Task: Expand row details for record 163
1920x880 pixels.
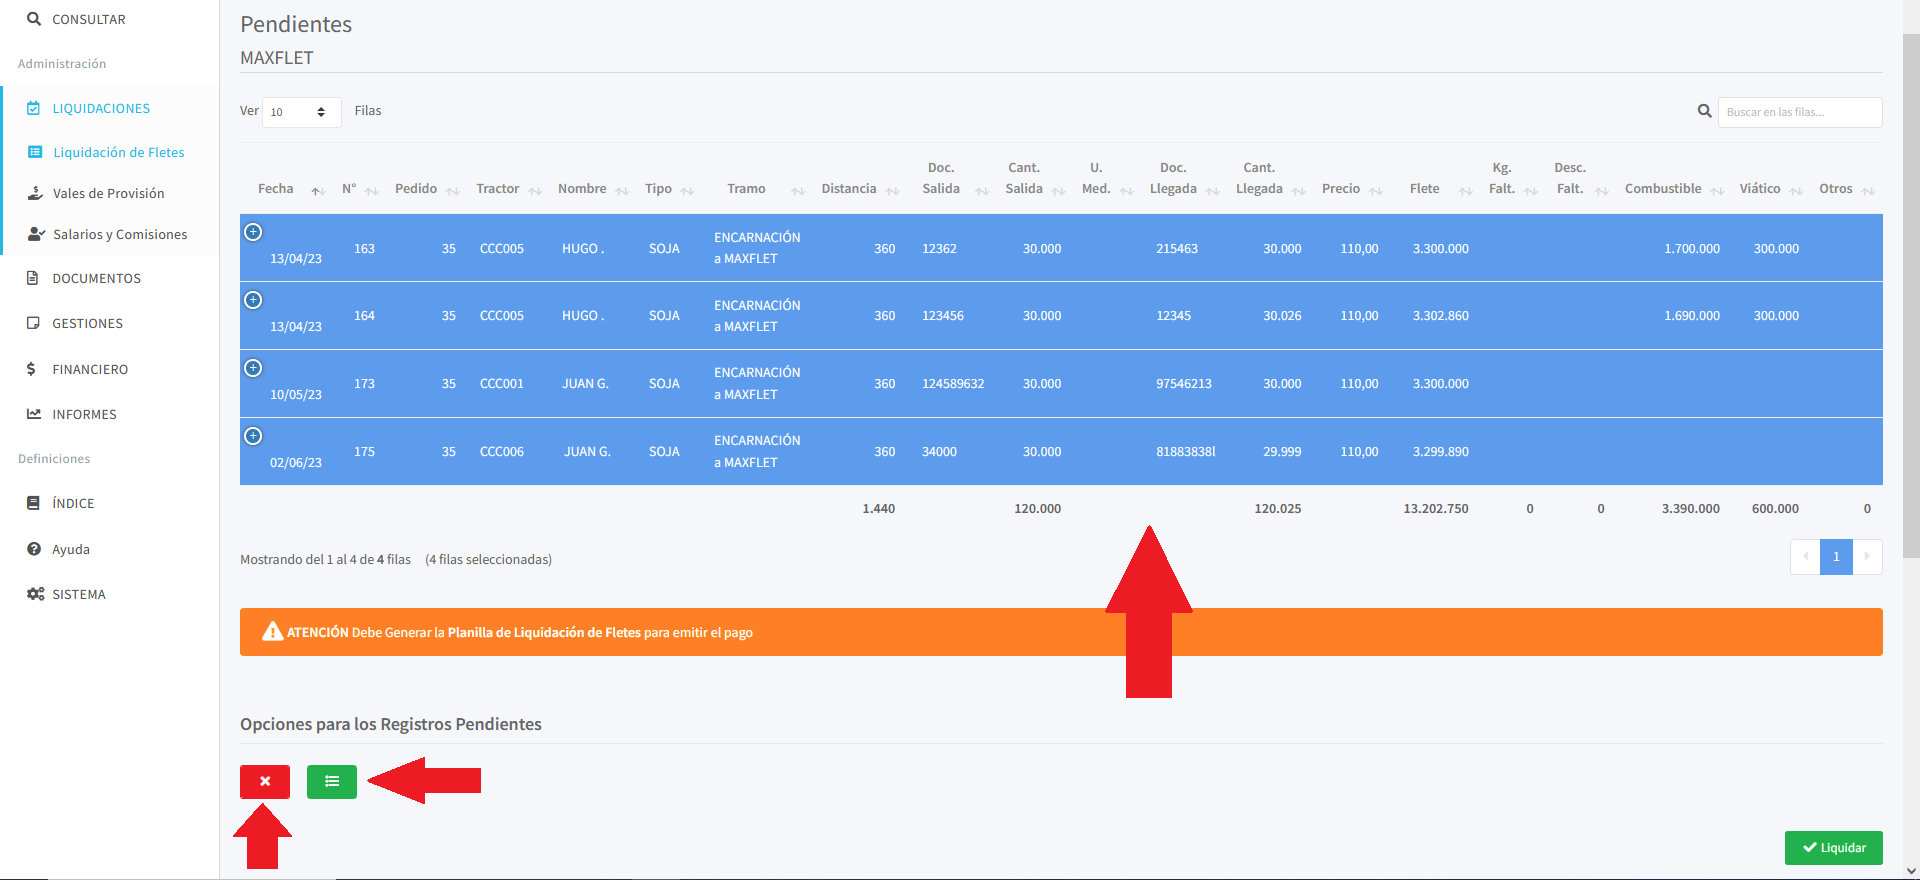Action: 254,232
